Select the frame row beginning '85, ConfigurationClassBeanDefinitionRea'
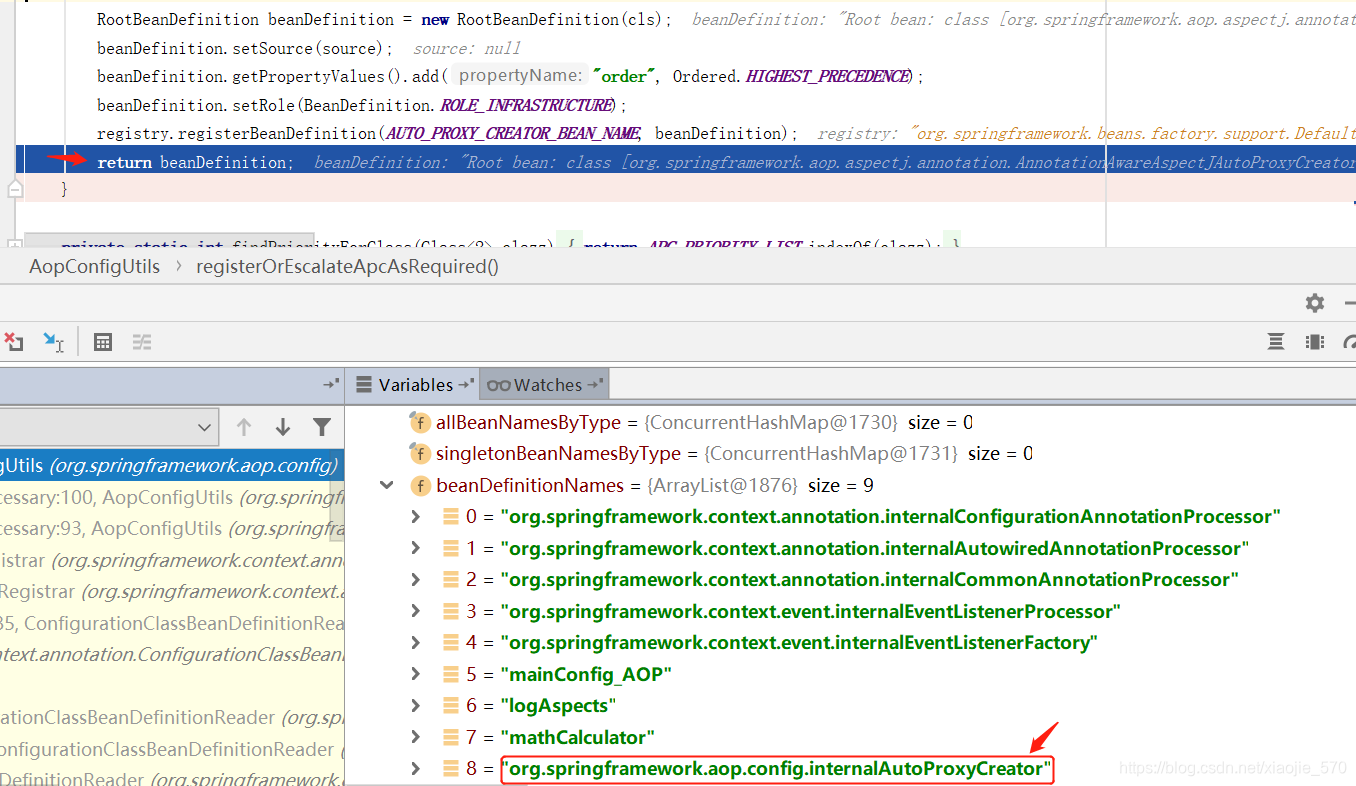Screen dimensions: 1356x786 point(172,623)
